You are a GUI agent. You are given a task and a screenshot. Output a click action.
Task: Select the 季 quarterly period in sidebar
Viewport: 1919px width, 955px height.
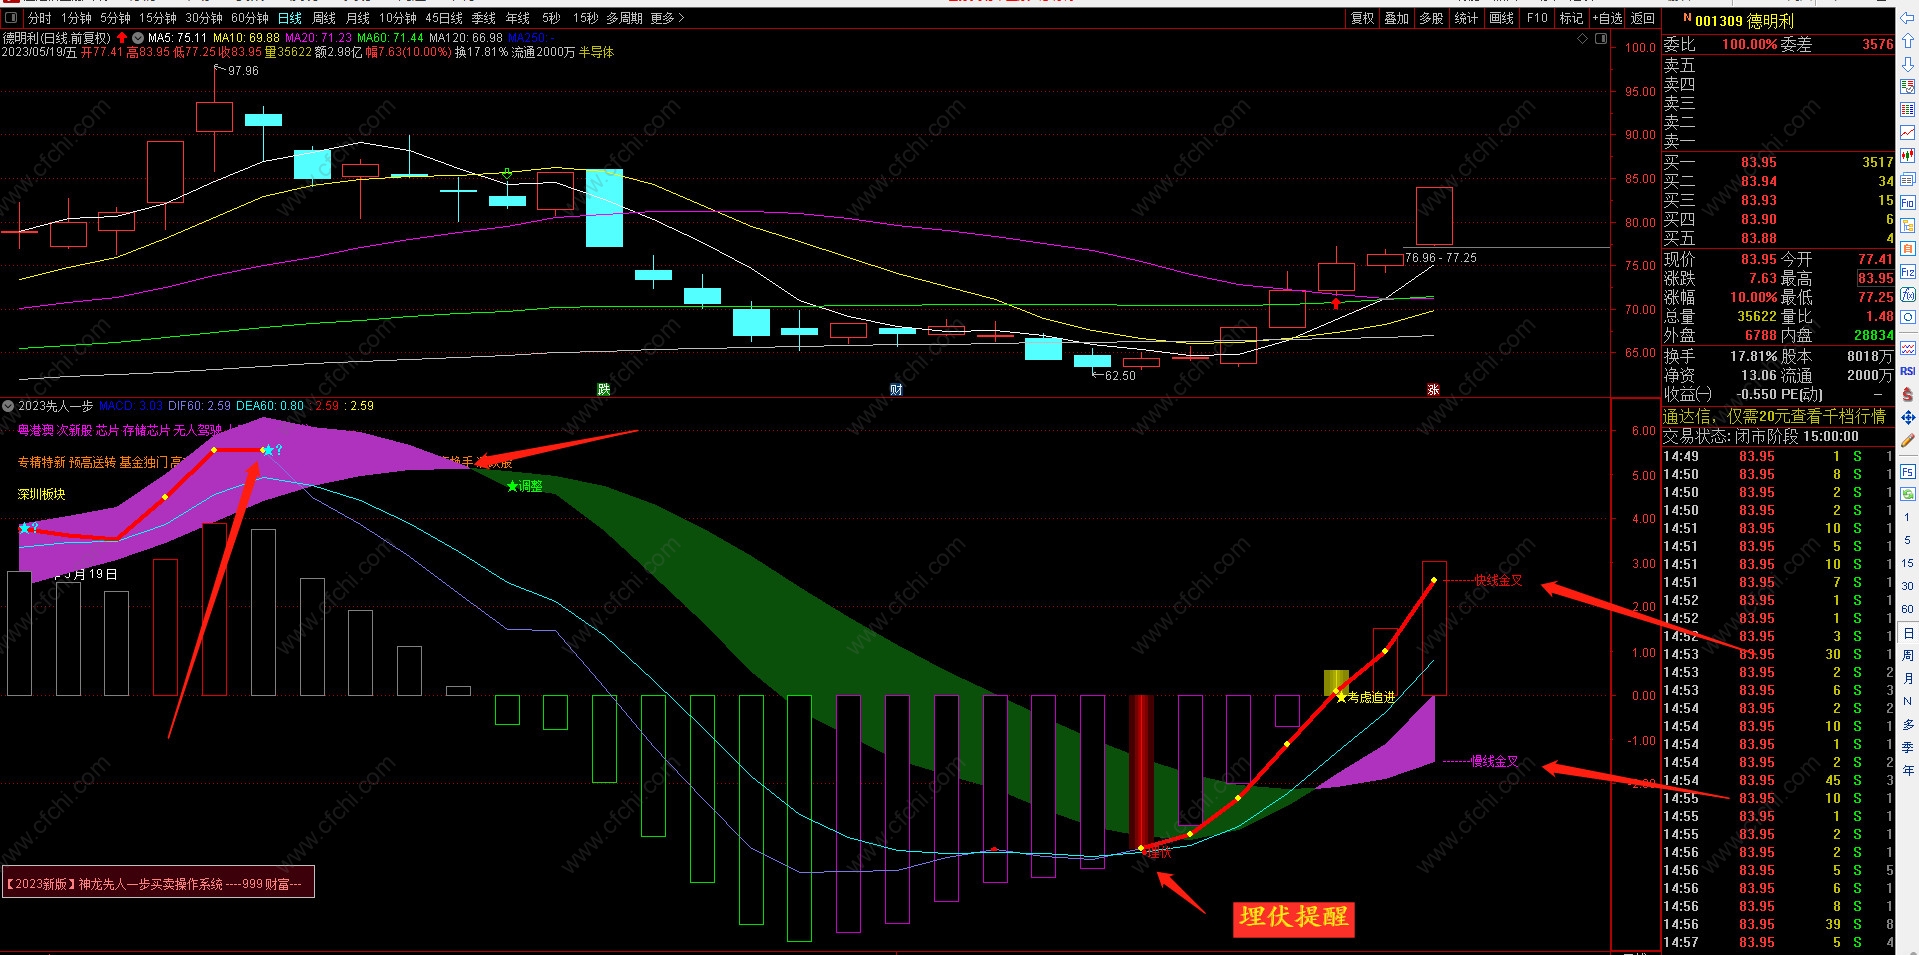(1907, 747)
